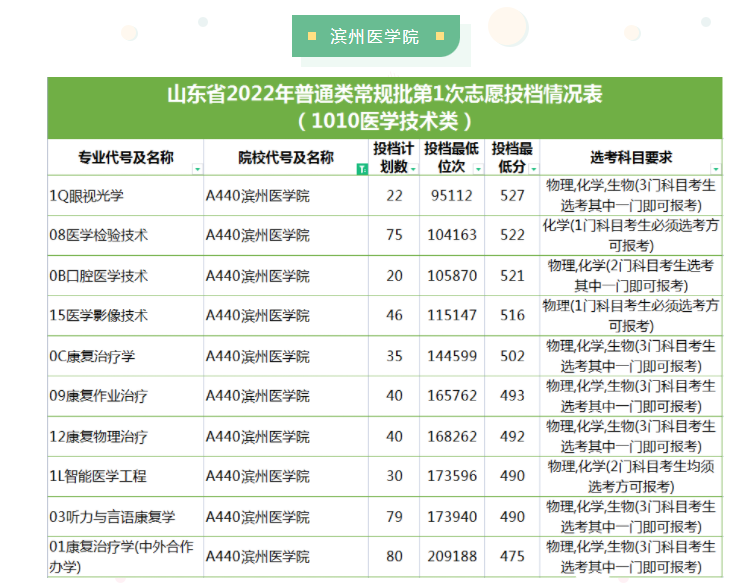The image size is (749, 583).
Task: Select the table title 山东省2022年普通类常规批第1次志愿投档情况表
Action: (x=385, y=94)
